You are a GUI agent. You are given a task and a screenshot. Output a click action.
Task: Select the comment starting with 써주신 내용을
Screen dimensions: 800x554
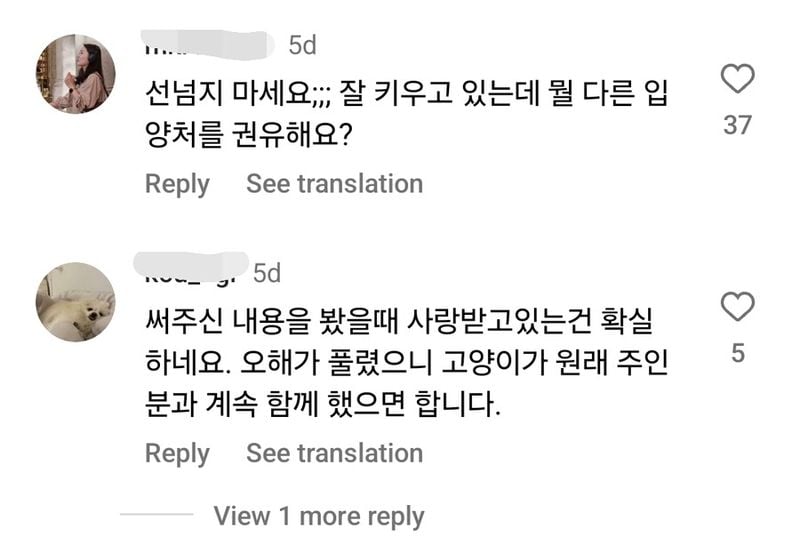[x=407, y=363]
